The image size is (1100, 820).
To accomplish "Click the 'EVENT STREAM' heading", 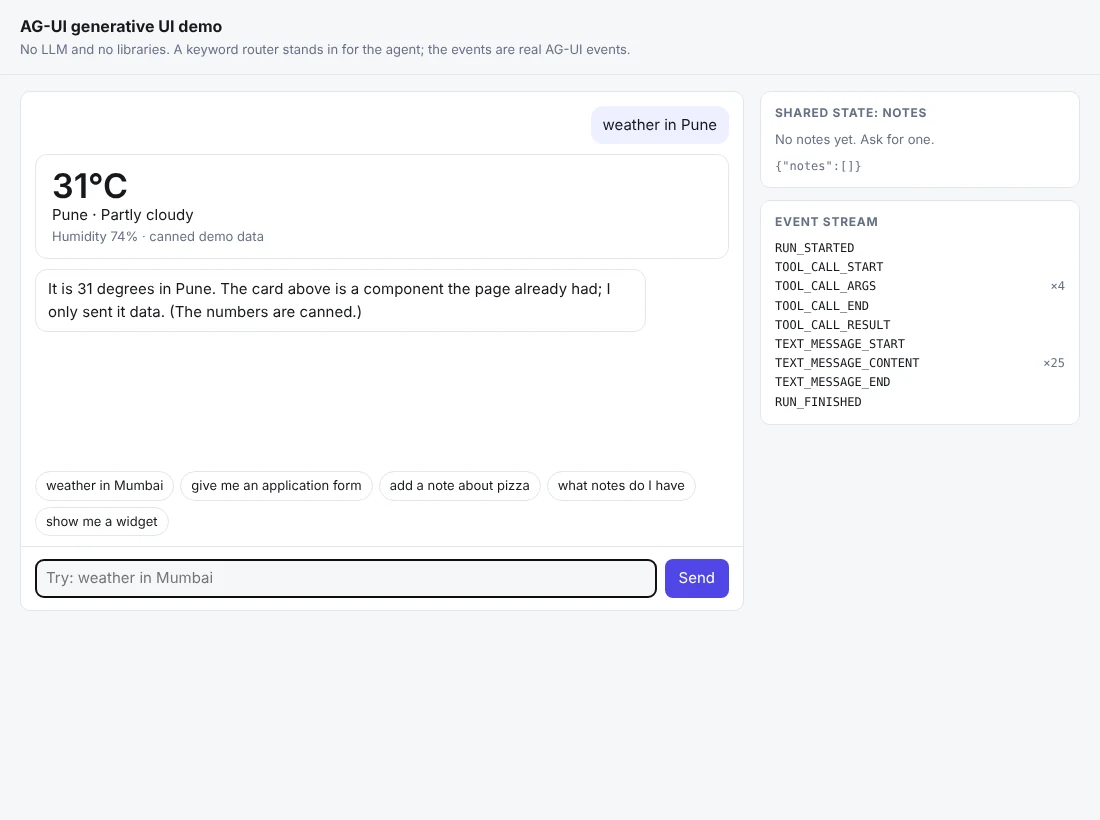I will (x=826, y=222).
